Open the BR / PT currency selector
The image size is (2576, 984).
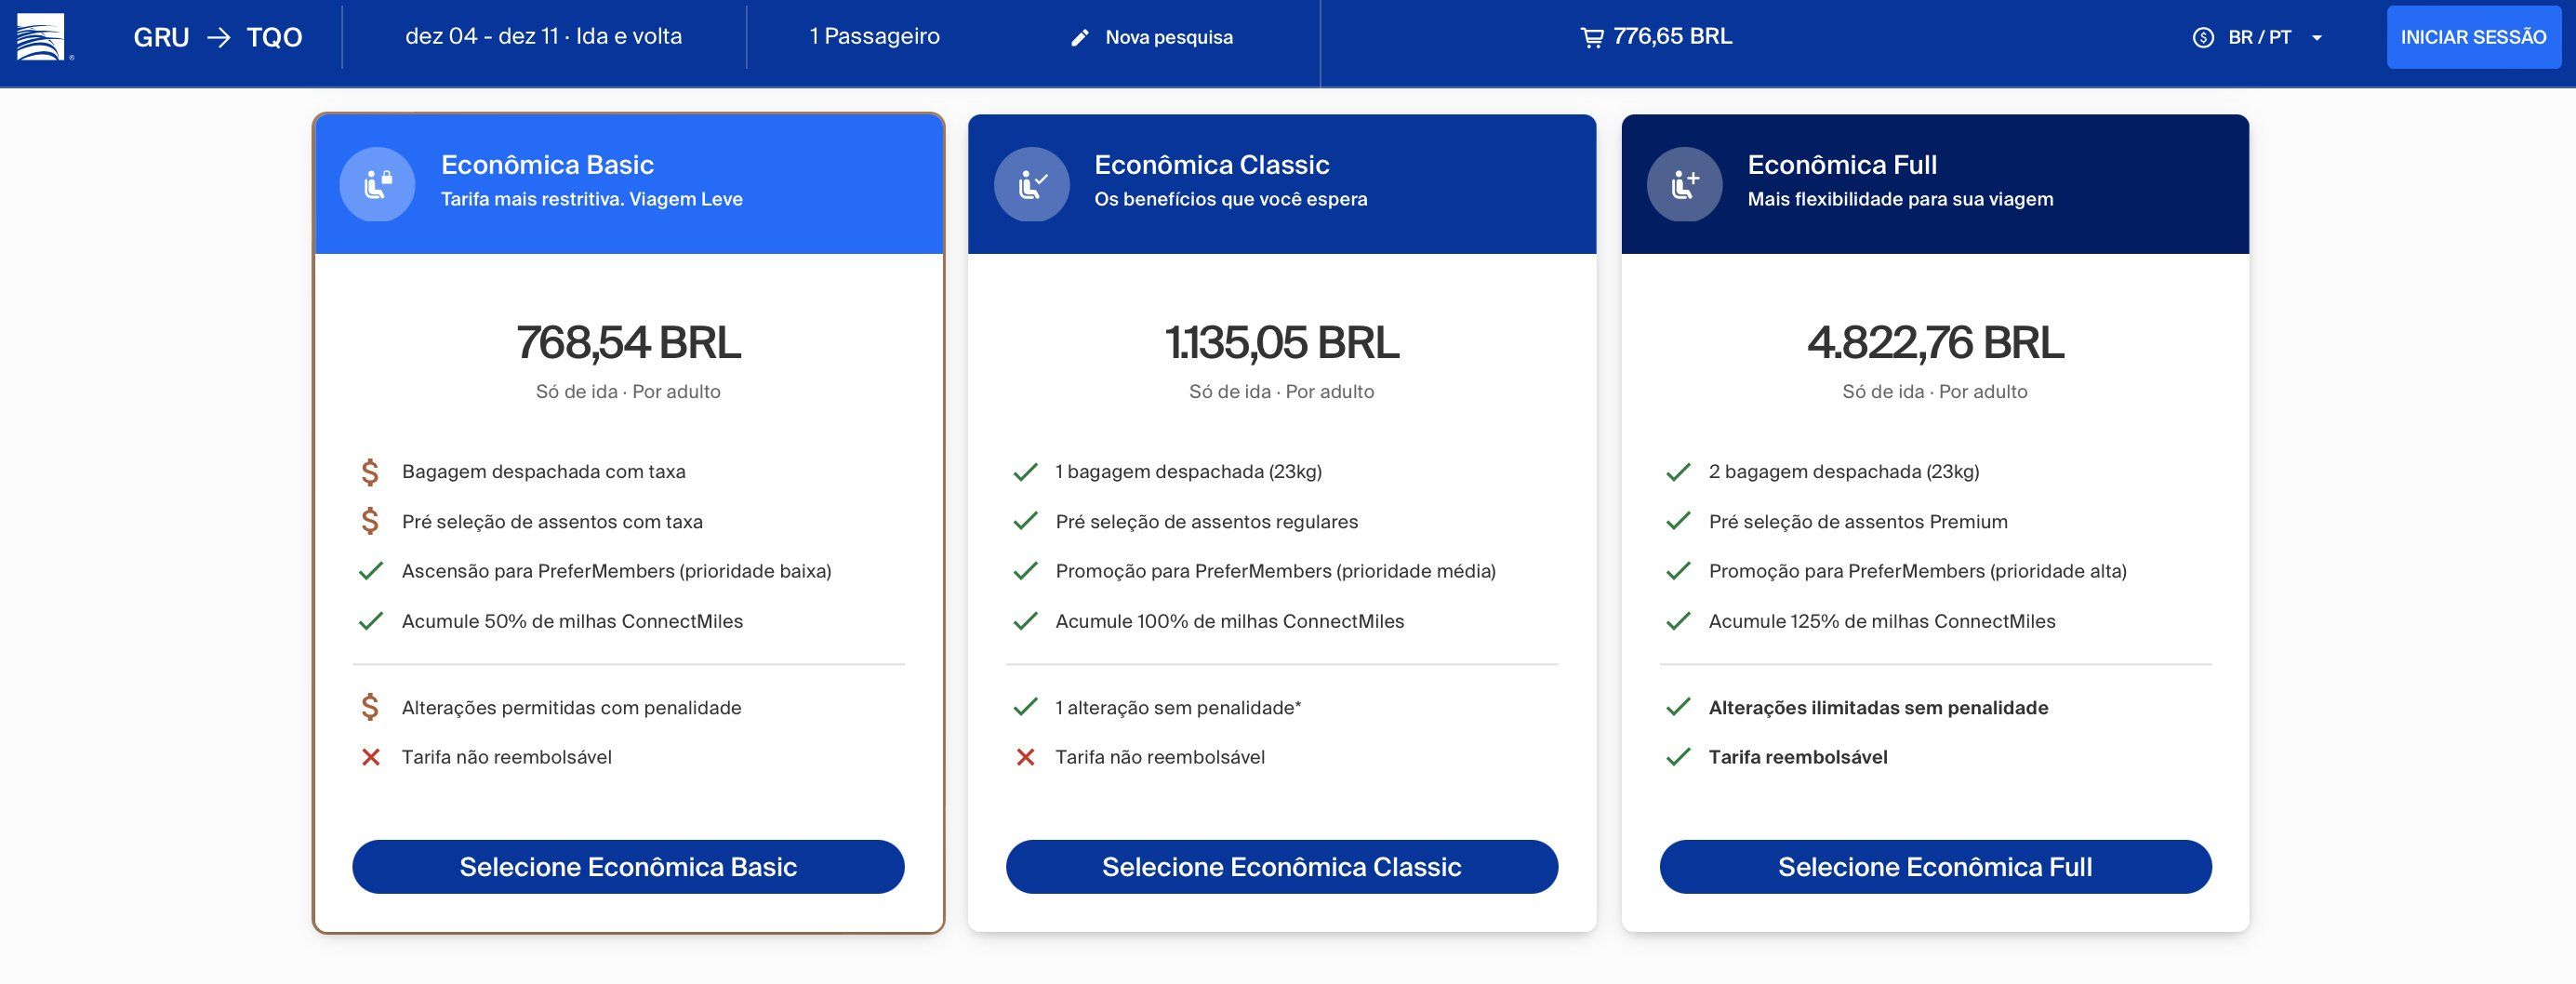[x=2258, y=38]
